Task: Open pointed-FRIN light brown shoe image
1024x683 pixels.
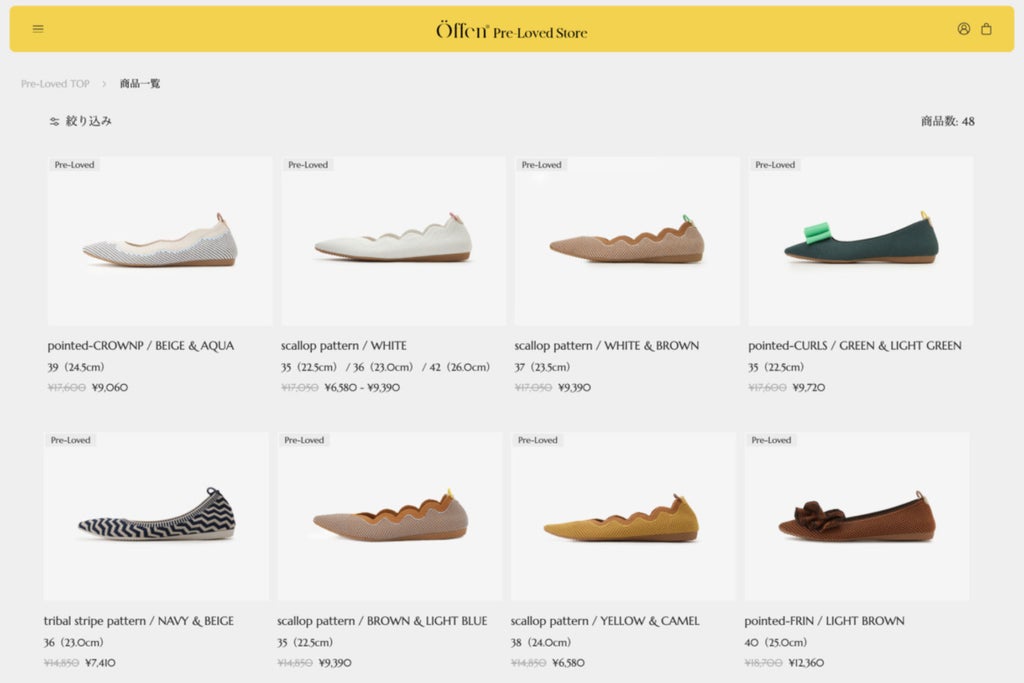Action: [857, 516]
